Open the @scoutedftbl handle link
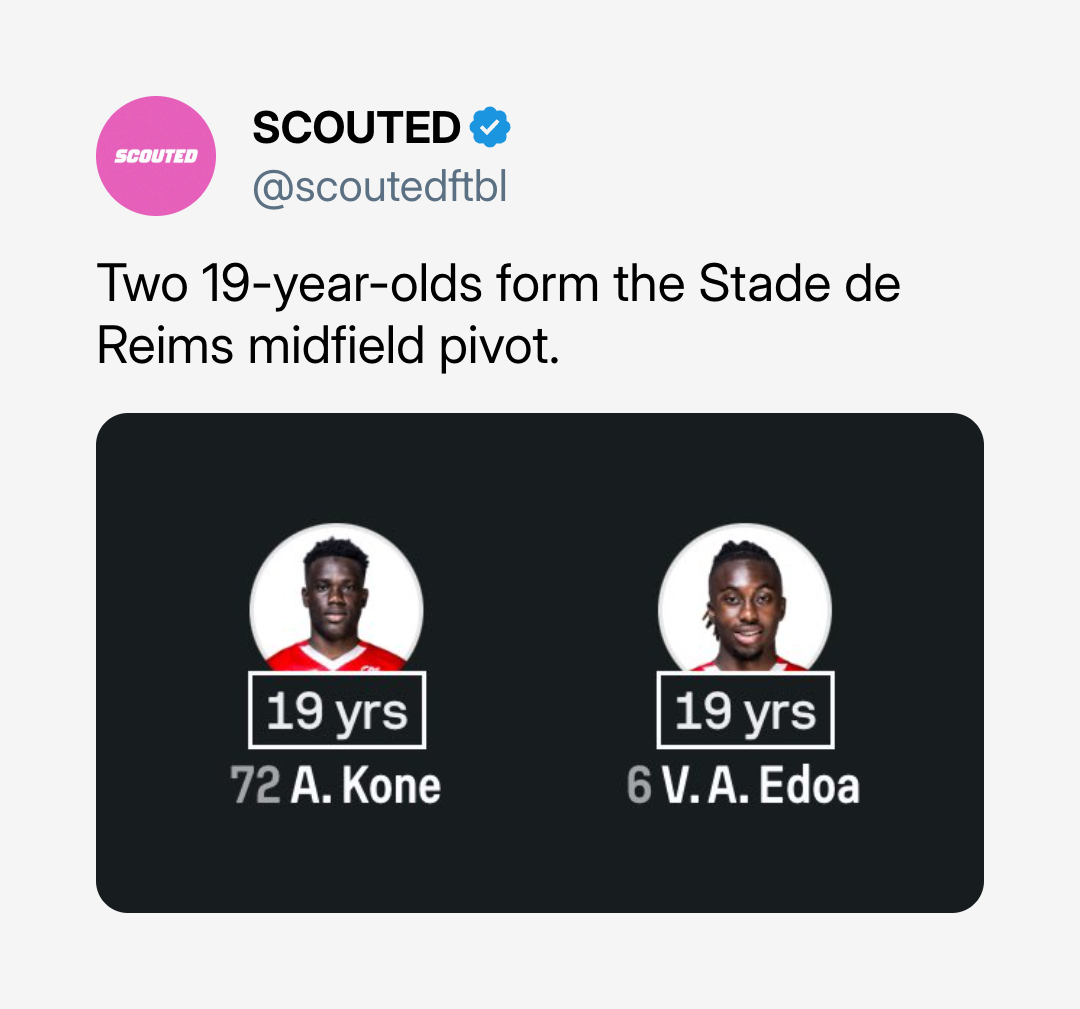 380,187
